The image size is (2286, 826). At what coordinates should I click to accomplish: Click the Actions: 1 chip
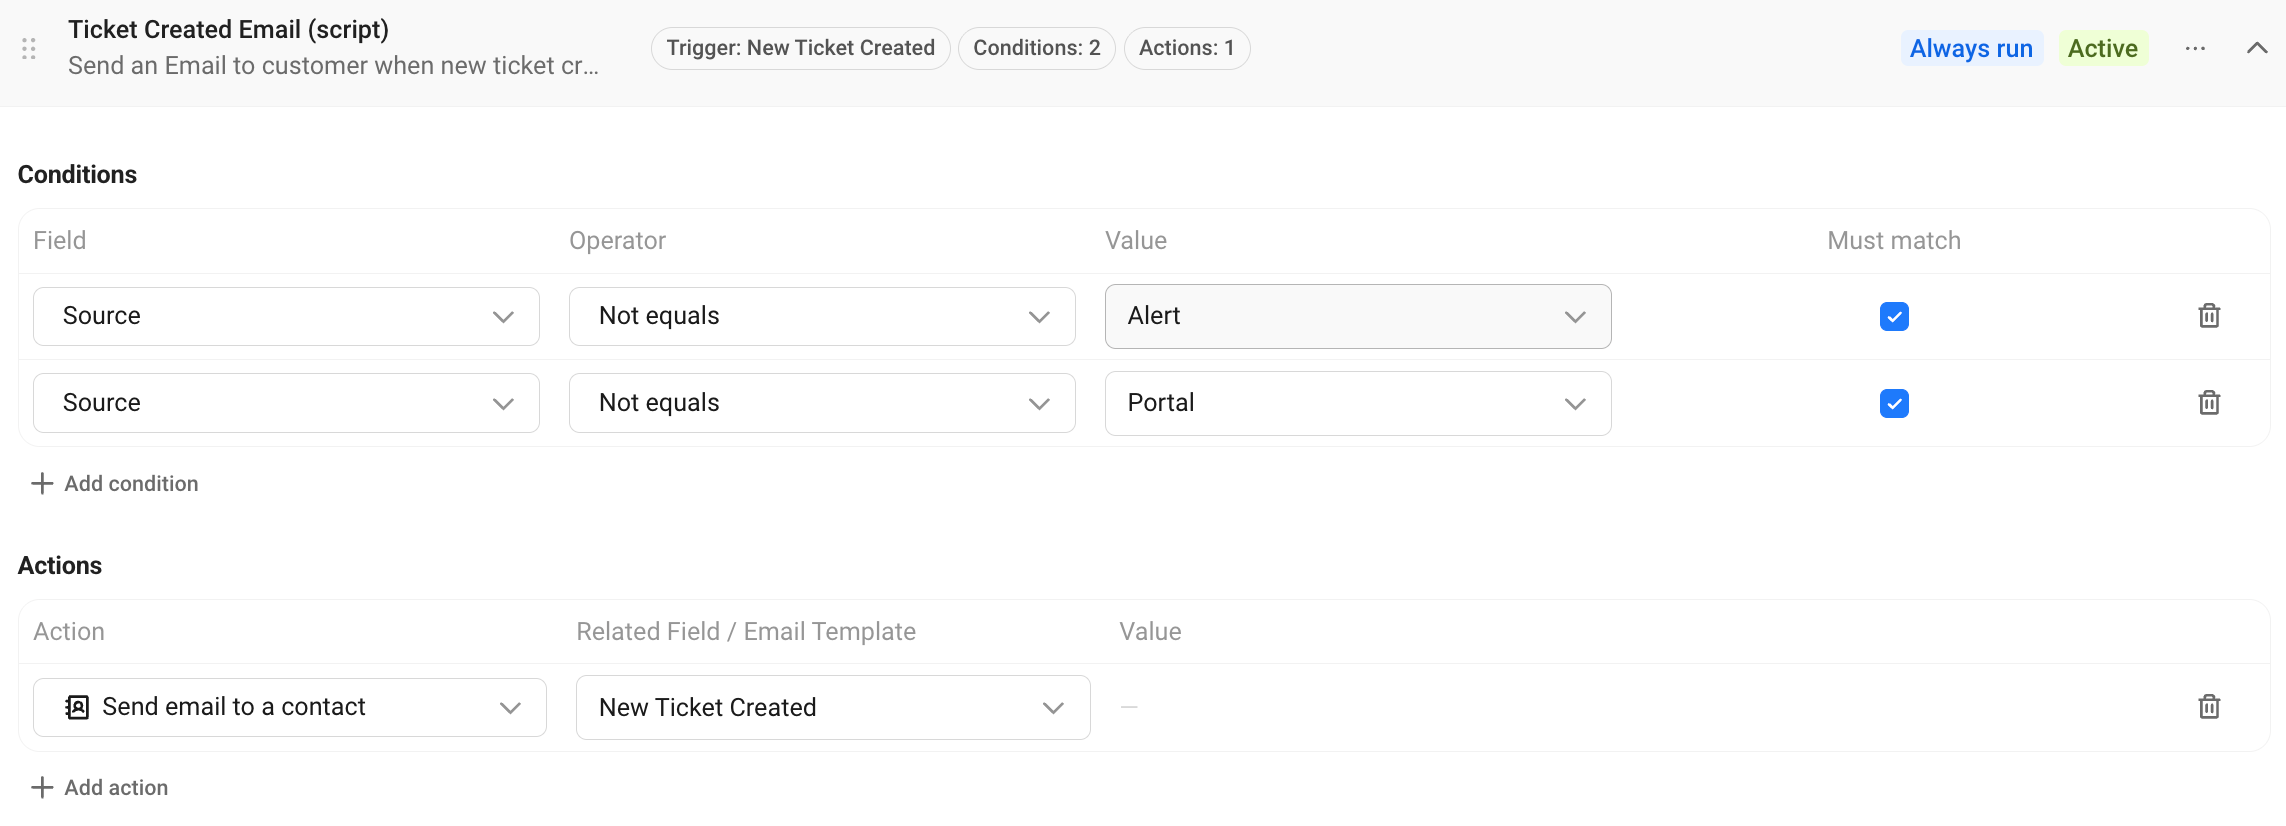coord(1186,48)
